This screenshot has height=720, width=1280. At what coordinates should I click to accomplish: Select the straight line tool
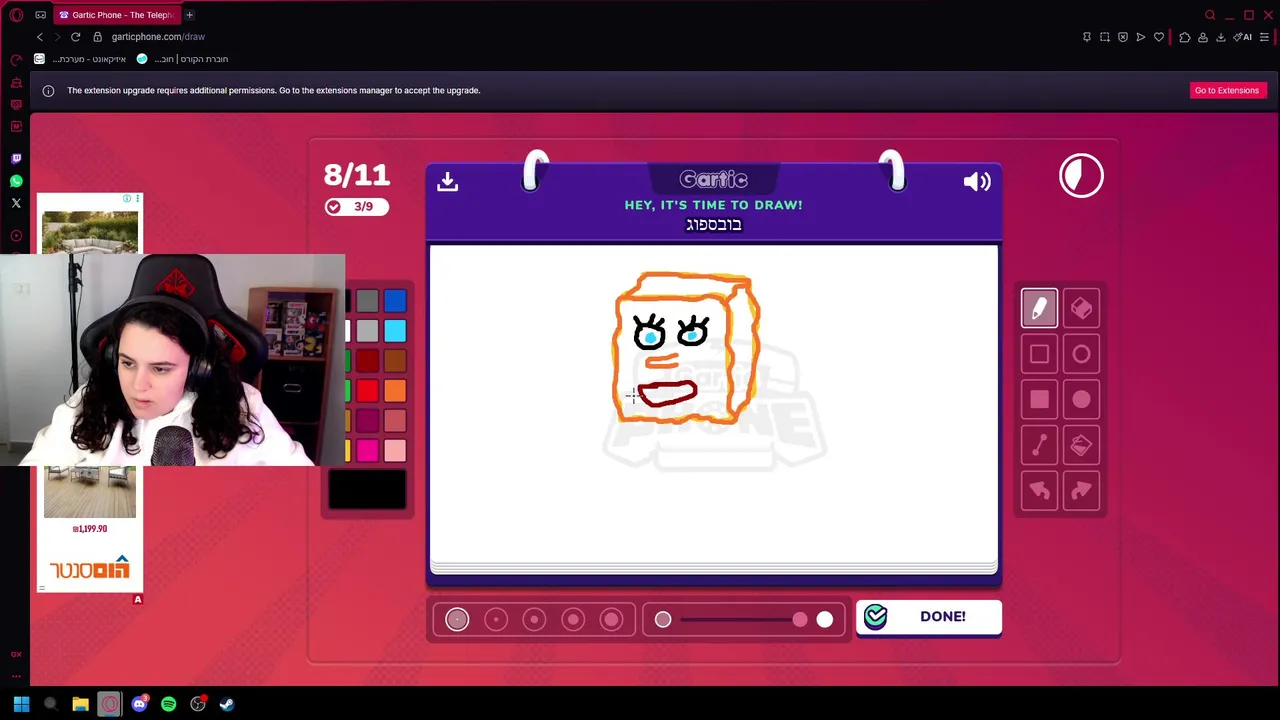pyautogui.click(x=1039, y=446)
